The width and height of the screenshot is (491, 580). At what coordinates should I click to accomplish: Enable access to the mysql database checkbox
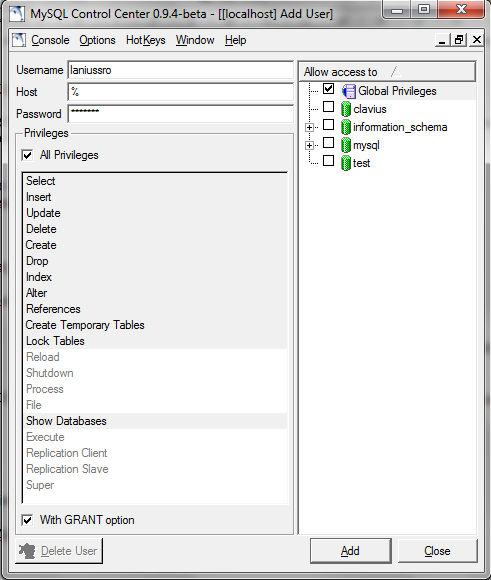tap(329, 143)
